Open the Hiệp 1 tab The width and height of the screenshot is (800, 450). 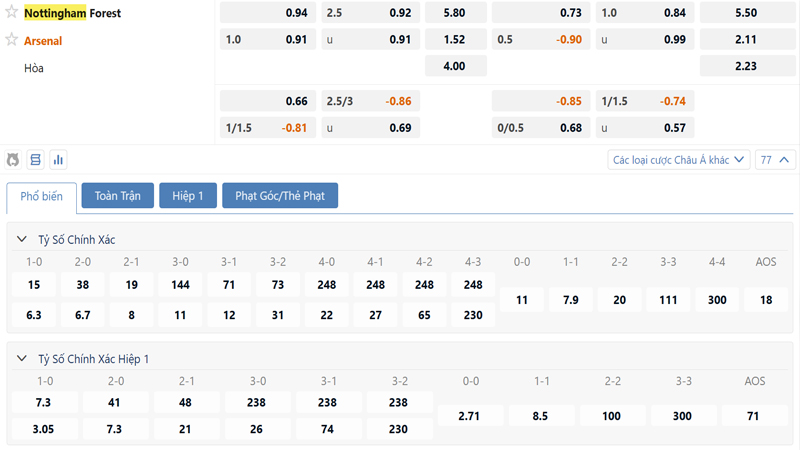pos(188,196)
